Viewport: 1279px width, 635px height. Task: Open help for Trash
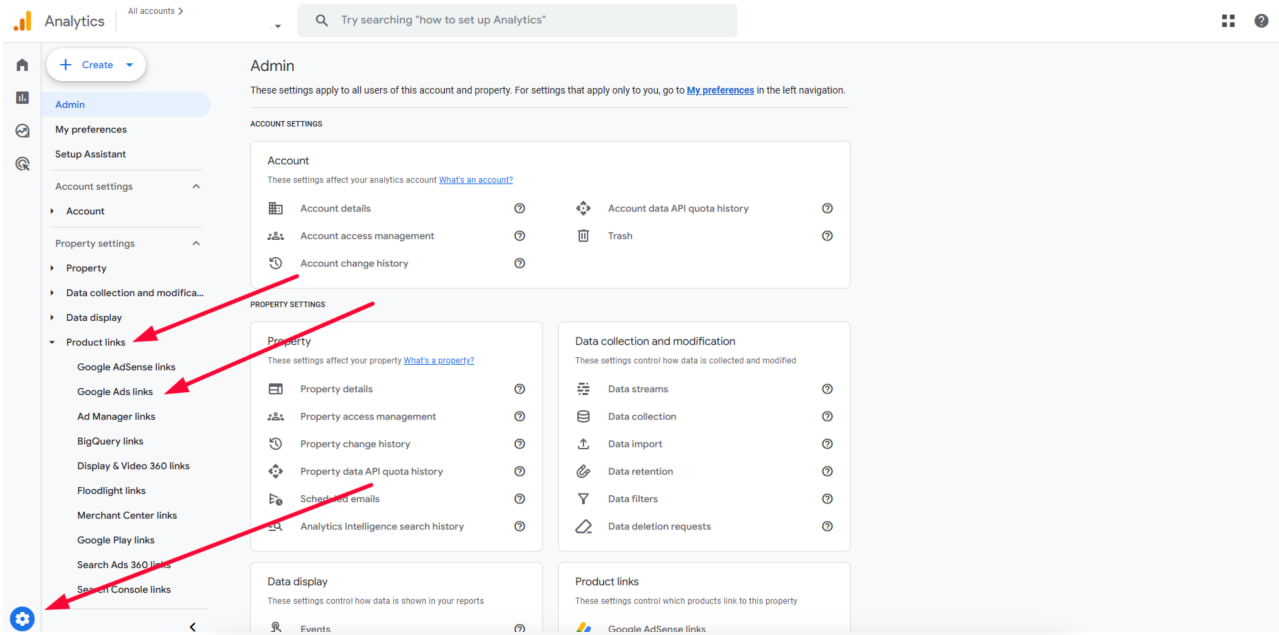[x=828, y=236]
